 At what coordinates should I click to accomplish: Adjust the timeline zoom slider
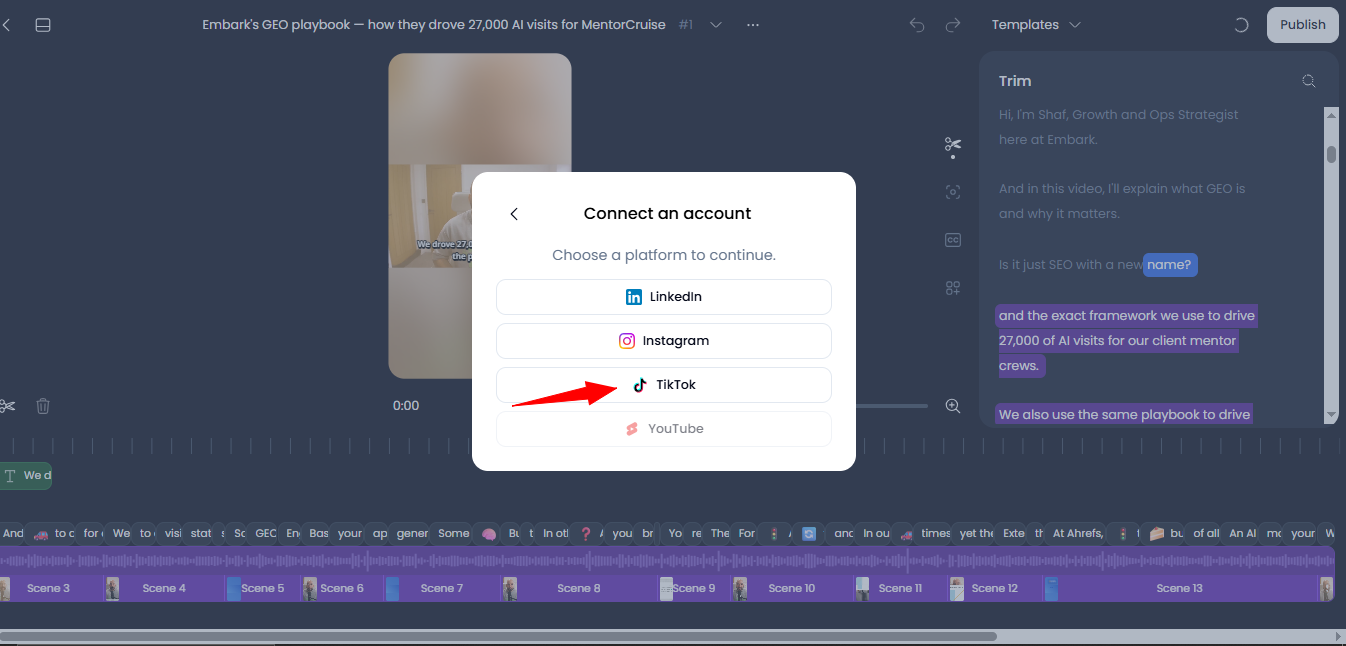pos(892,406)
